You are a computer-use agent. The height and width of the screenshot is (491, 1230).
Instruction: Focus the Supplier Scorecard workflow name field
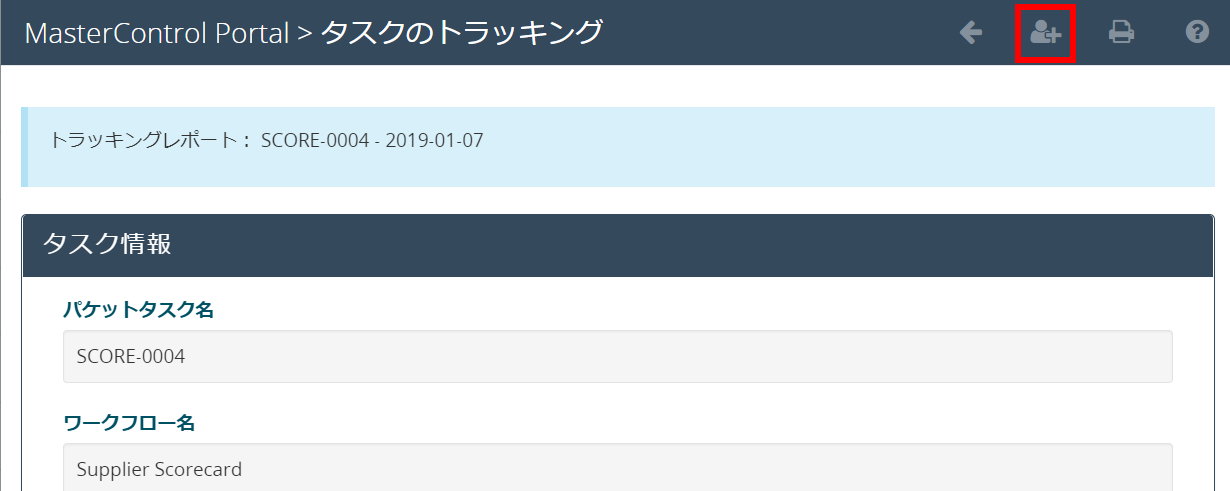(x=617, y=468)
